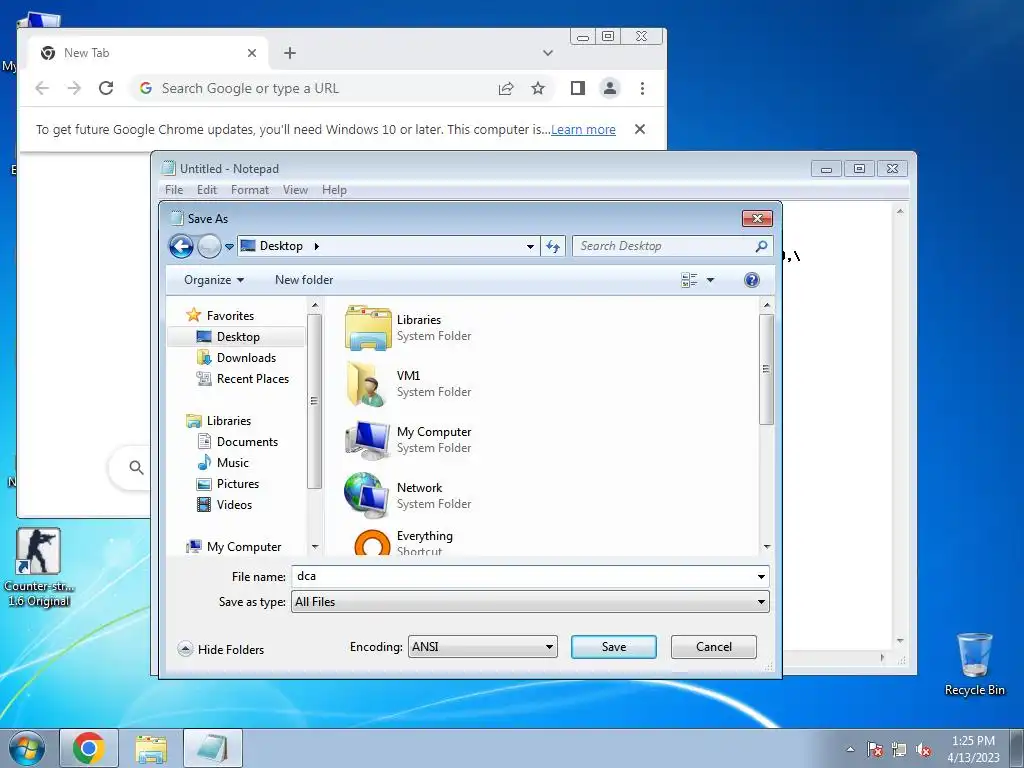Click the file list vertical scrollbar thumb
The width and height of the screenshot is (1024, 768).
[767, 370]
